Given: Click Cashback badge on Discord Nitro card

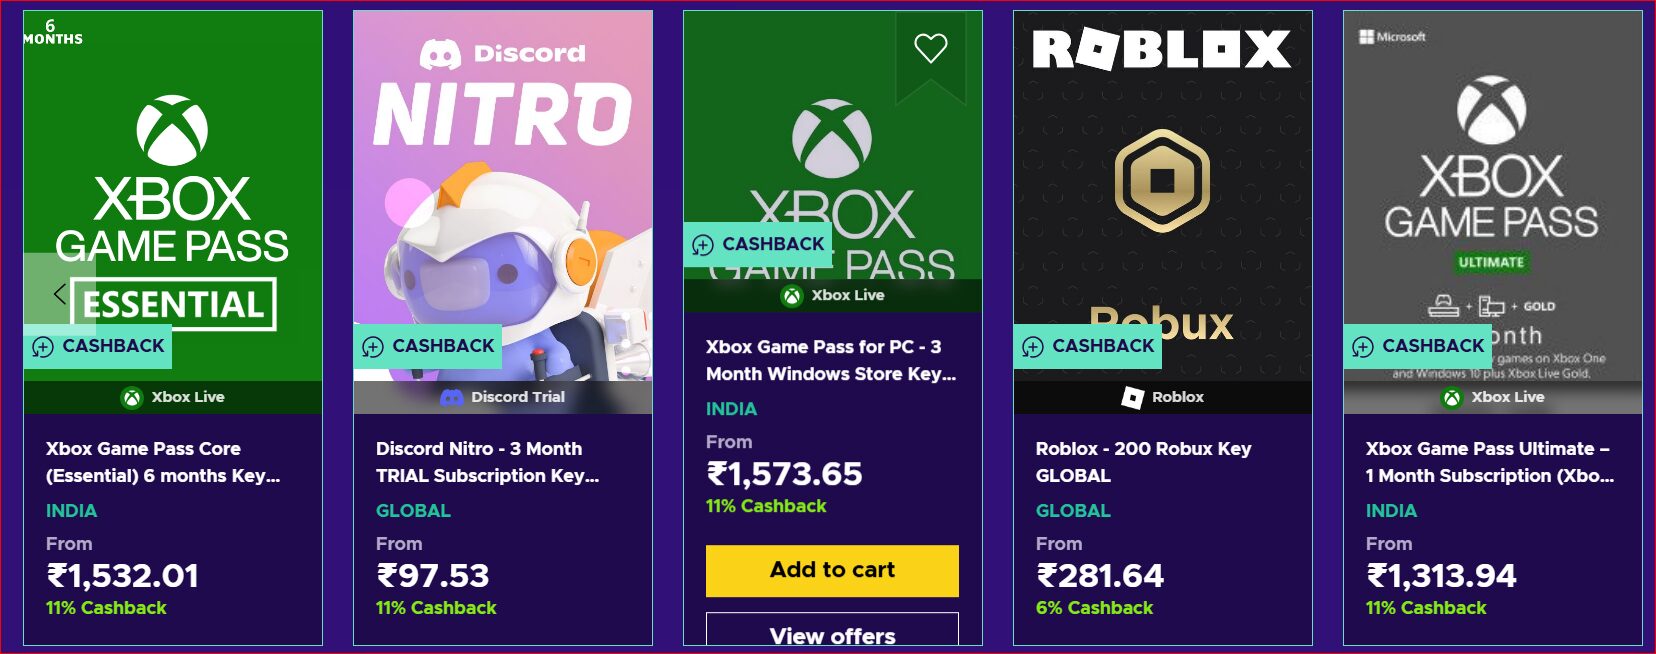Looking at the screenshot, I should coord(428,346).
